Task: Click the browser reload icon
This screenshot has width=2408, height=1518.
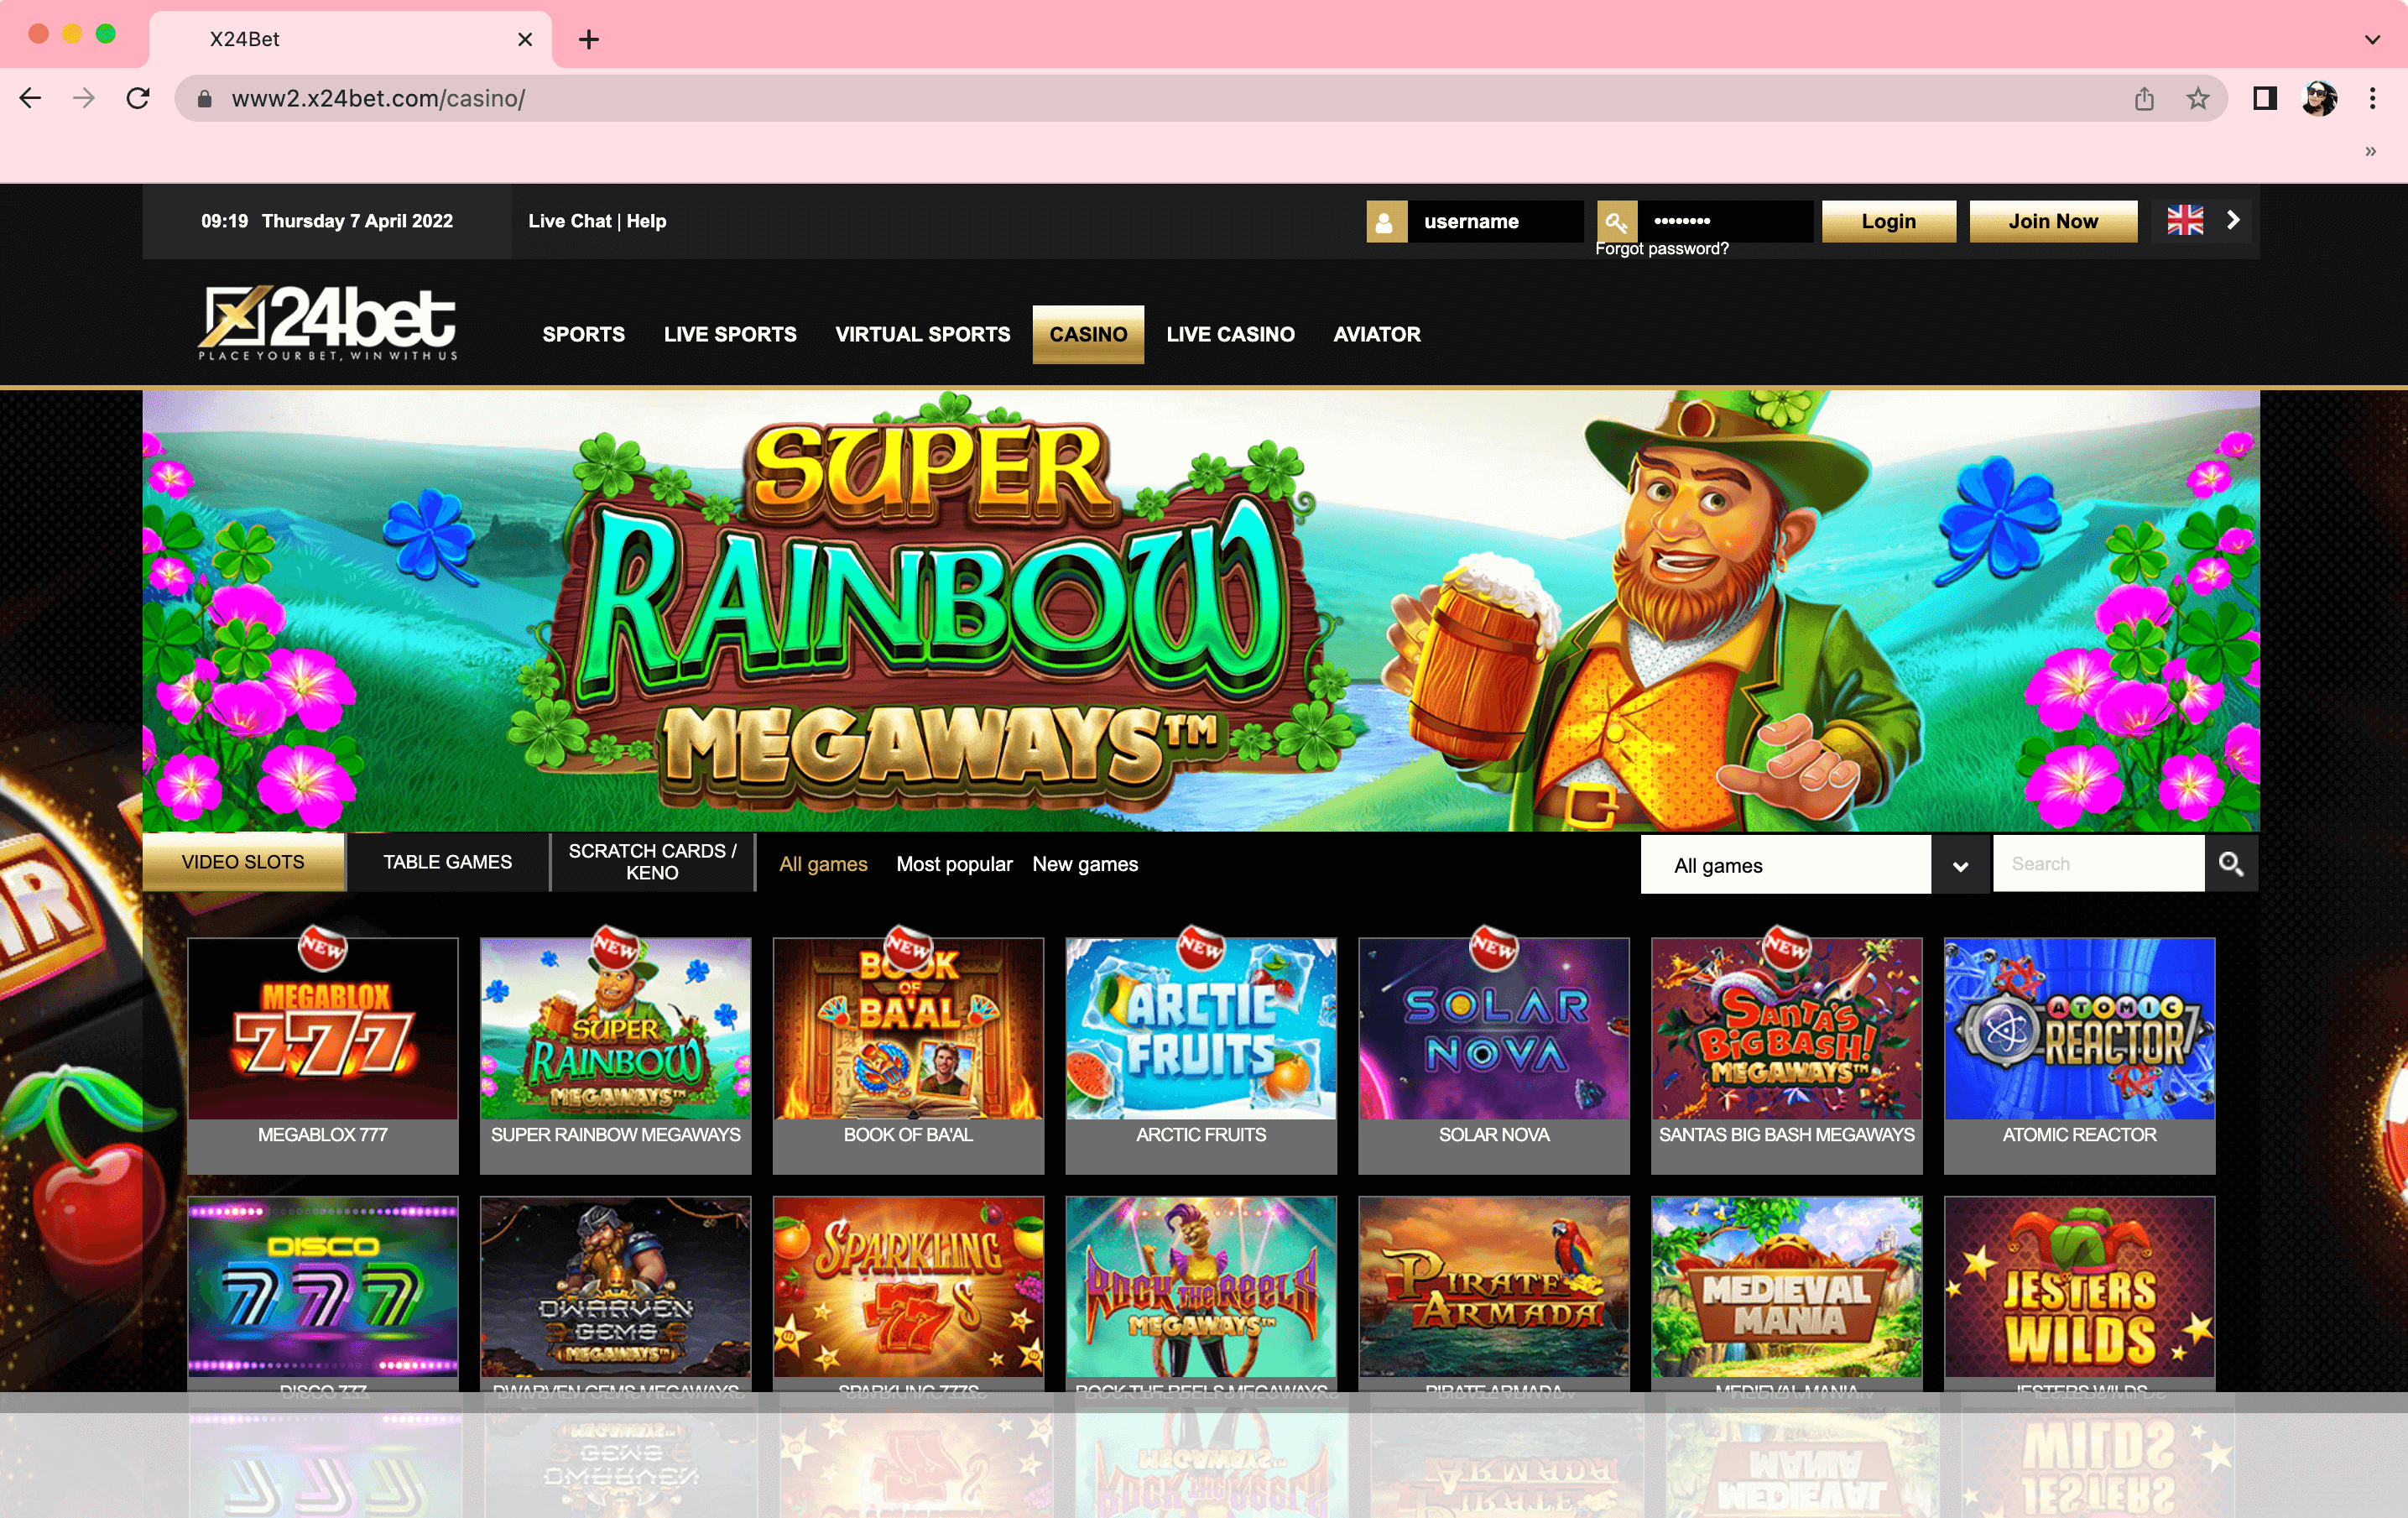Action: pos(139,98)
